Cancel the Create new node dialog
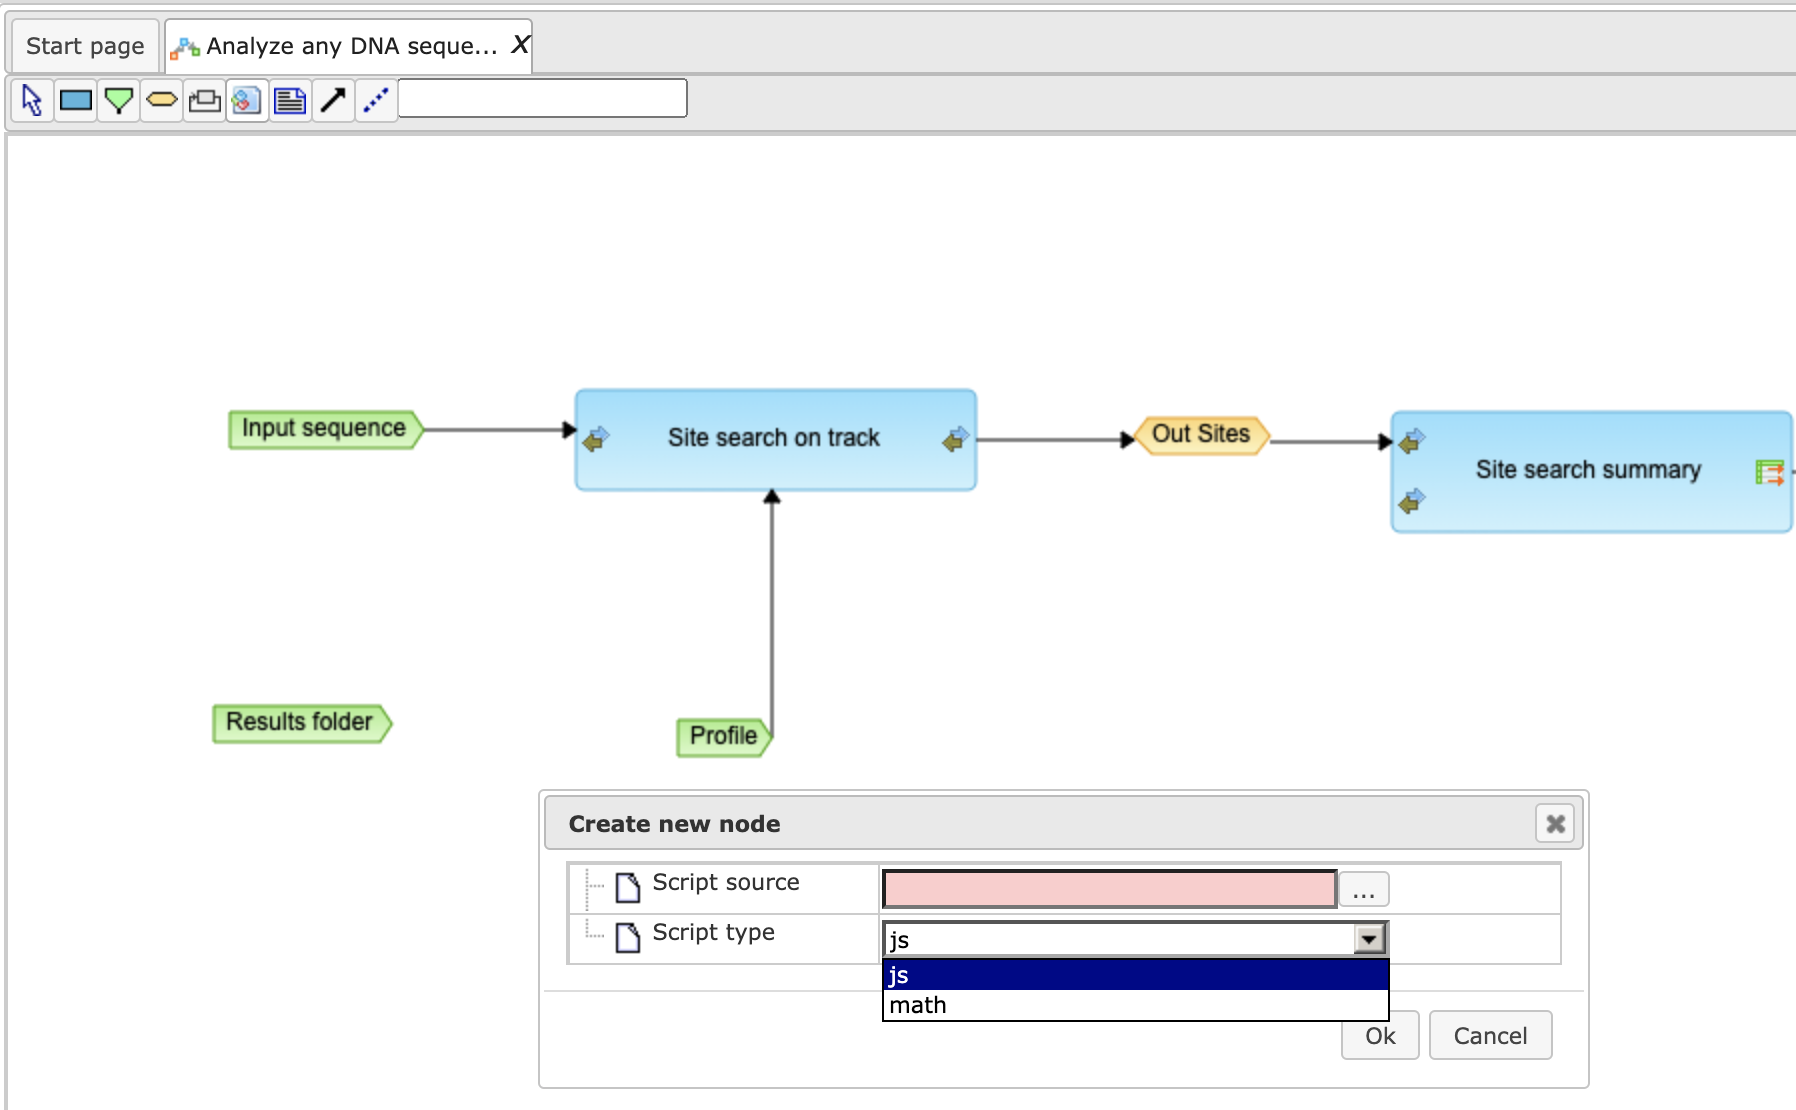 coord(1490,1035)
